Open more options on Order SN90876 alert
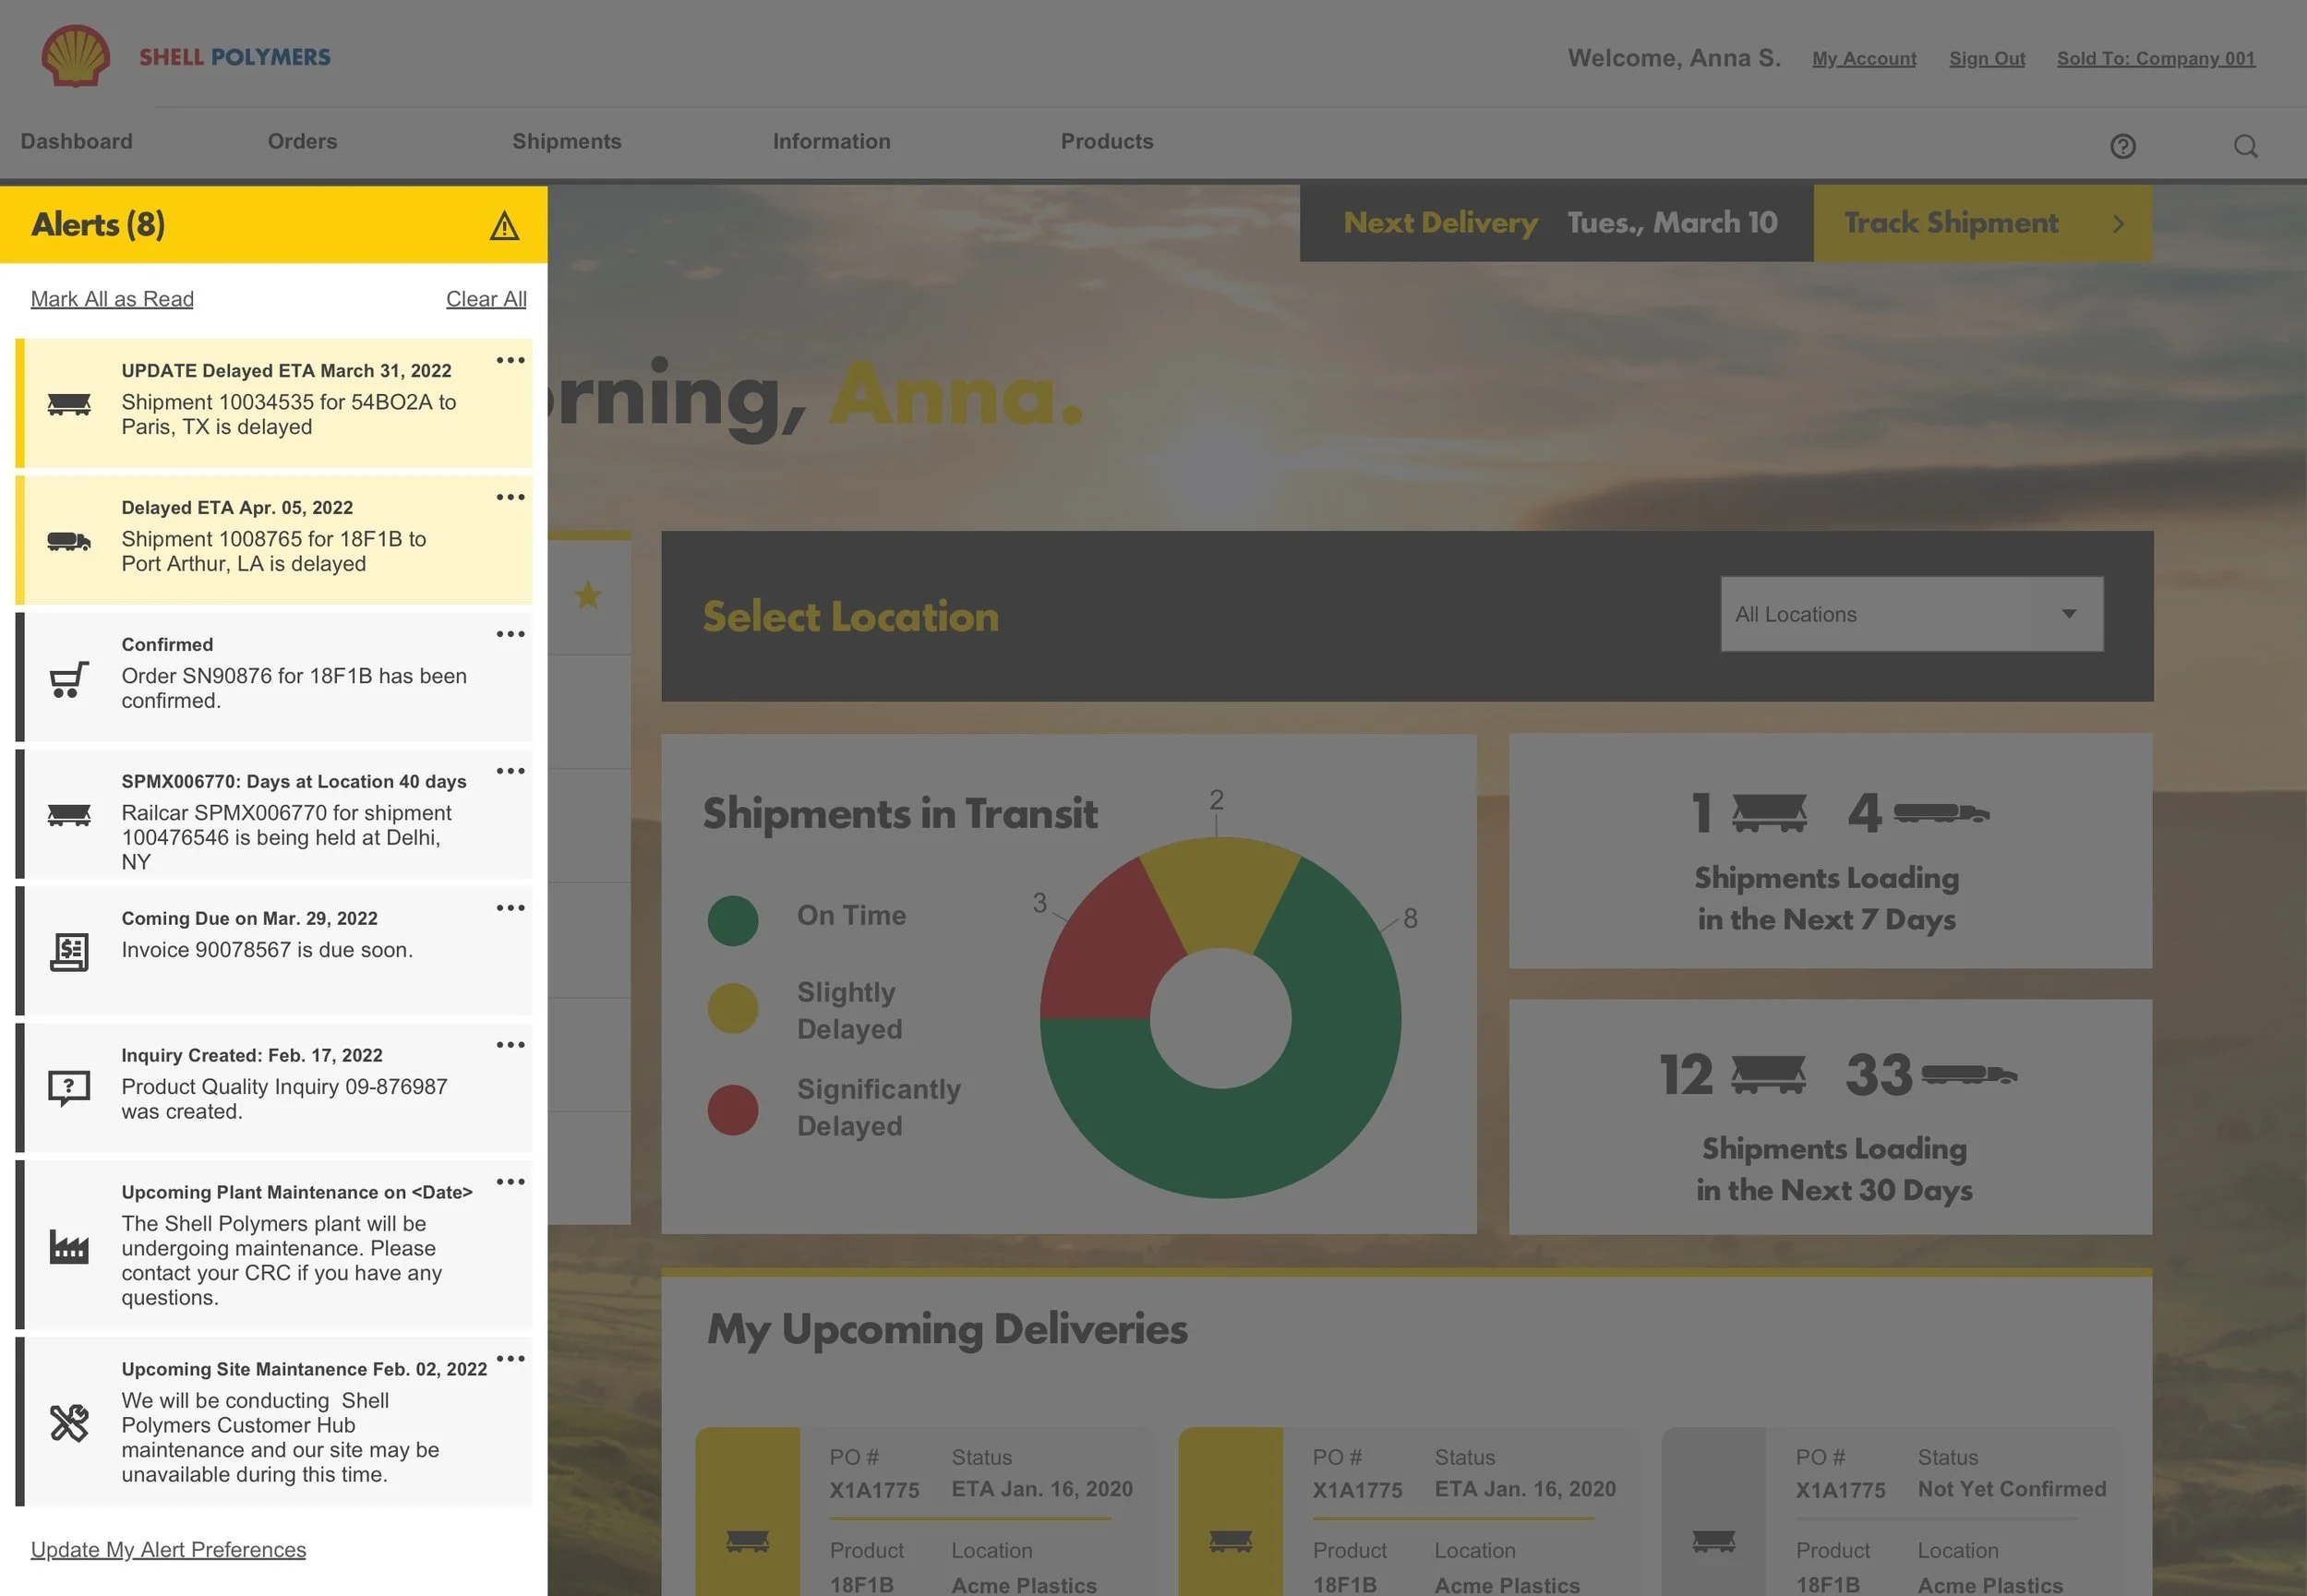This screenshot has height=1596, width=2307. click(510, 634)
